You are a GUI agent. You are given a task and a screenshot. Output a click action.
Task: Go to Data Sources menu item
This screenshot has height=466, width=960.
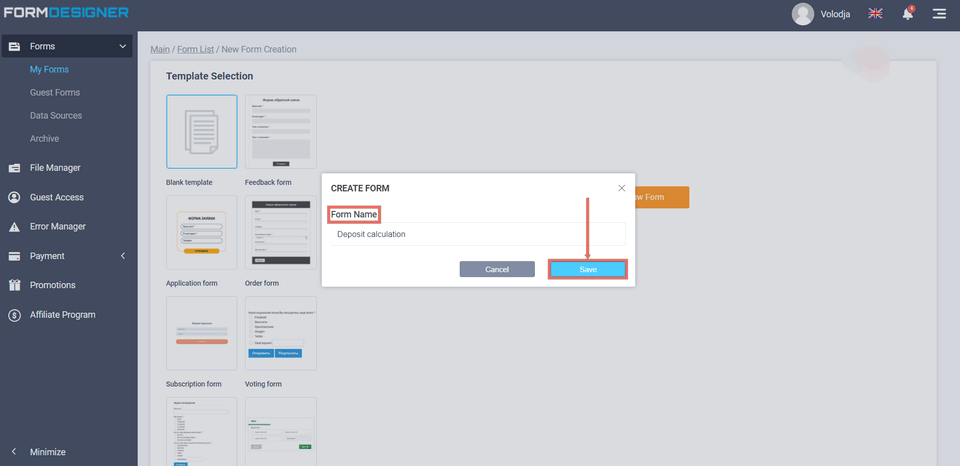coord(56,116)
